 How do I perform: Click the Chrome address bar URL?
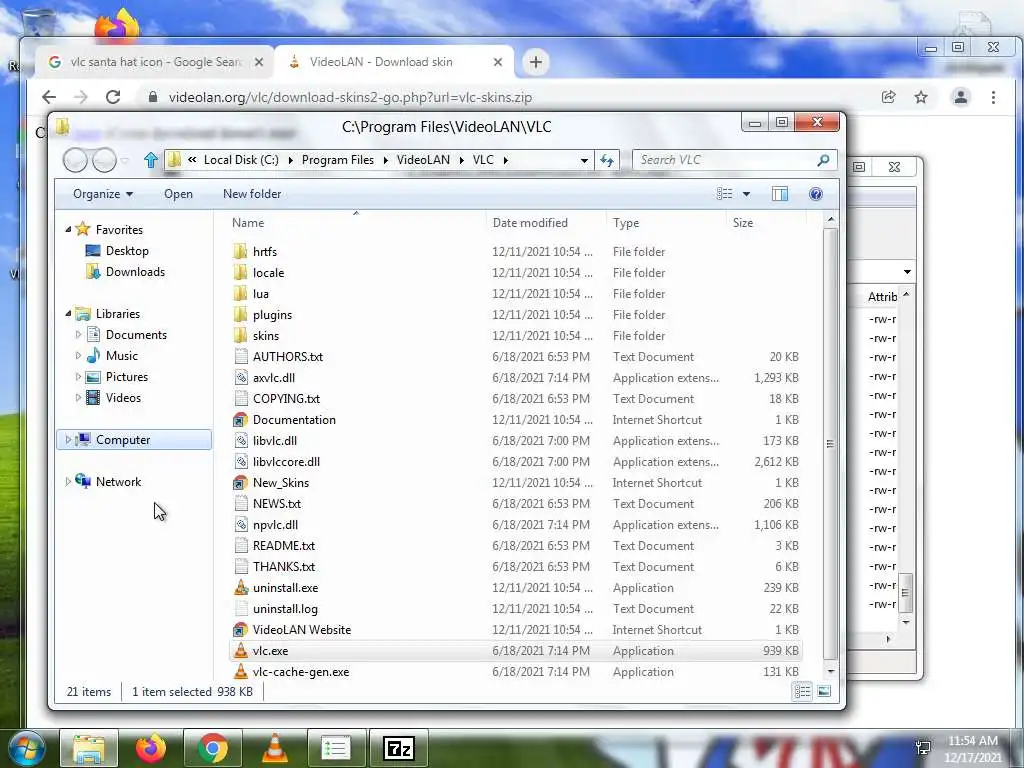click(x=350, y=97)
